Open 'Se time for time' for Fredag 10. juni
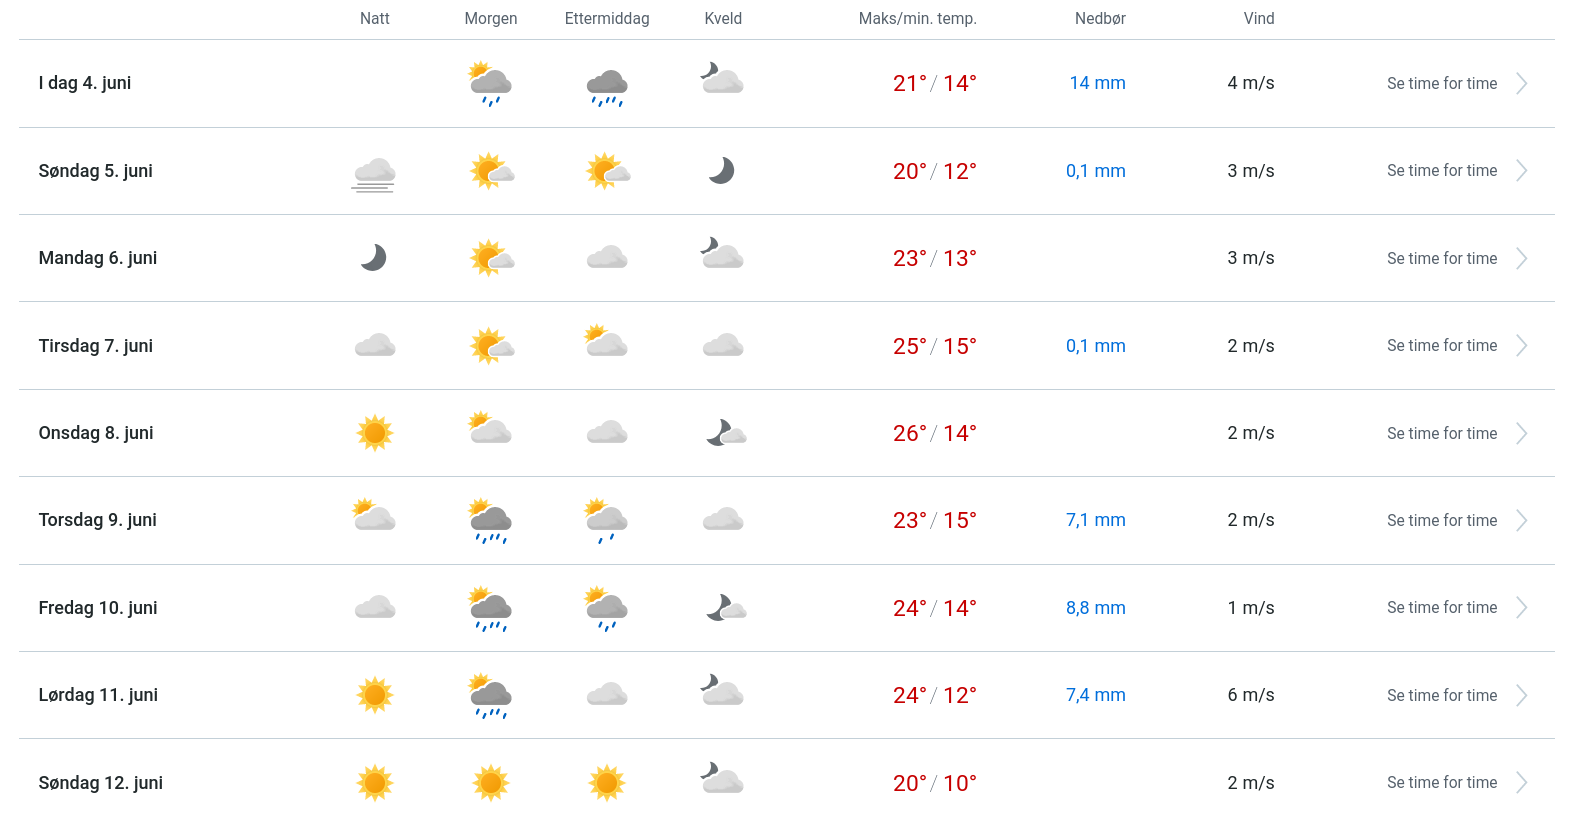This screenshot has width=1574, height=825. click(x=1441, y=608)
